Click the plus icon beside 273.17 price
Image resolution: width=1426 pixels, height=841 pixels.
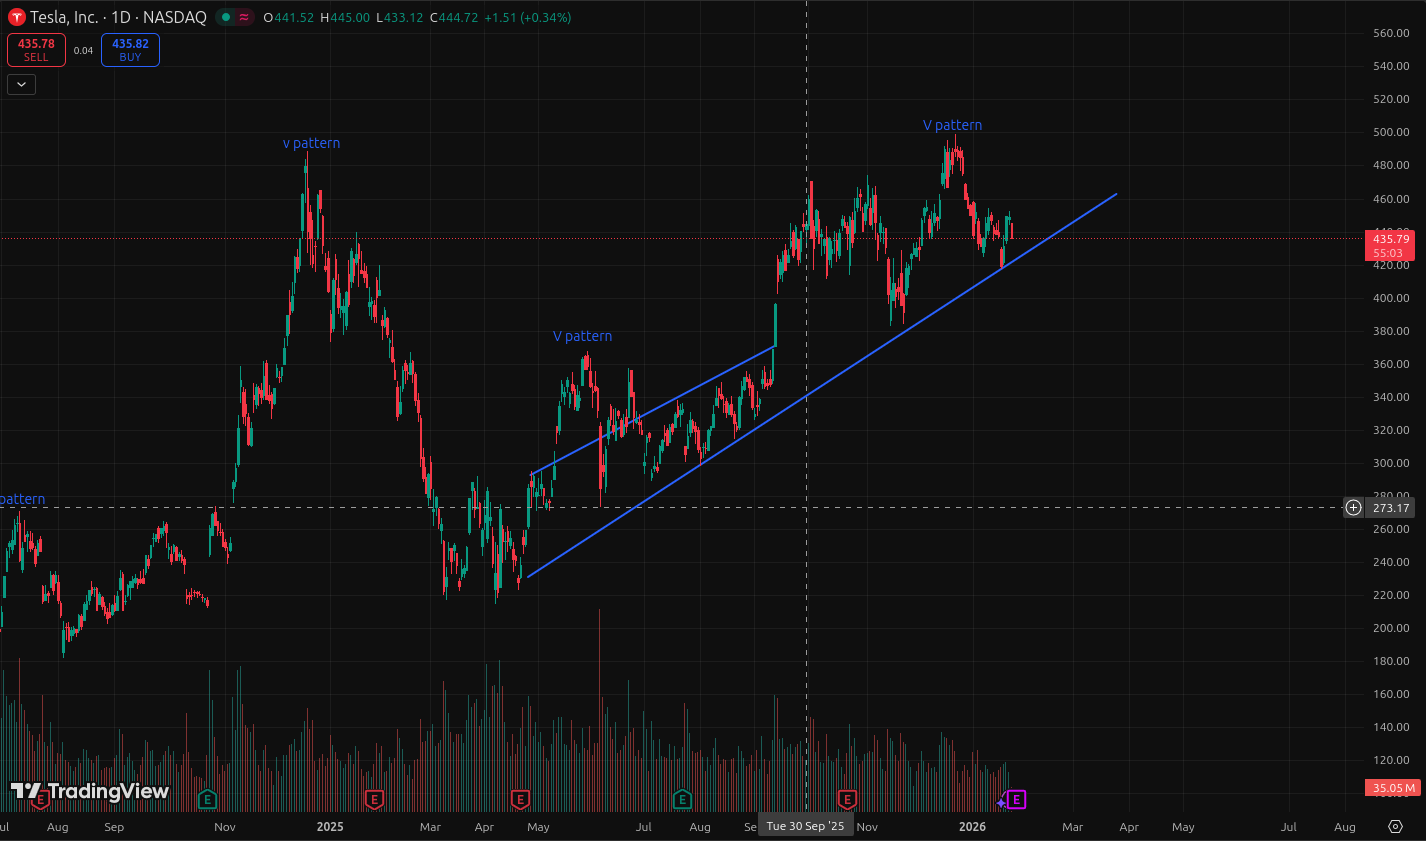[1353, 508]
